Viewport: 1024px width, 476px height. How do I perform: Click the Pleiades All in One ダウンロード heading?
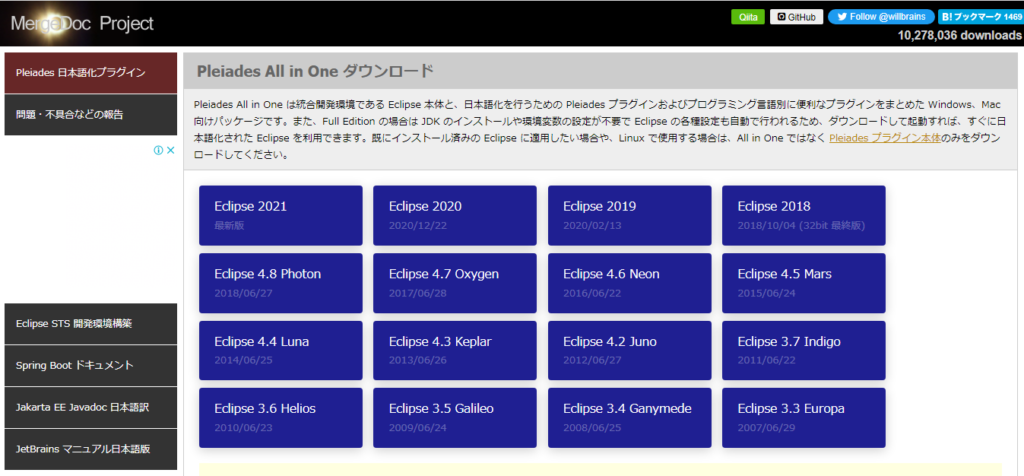coord(315,71)
